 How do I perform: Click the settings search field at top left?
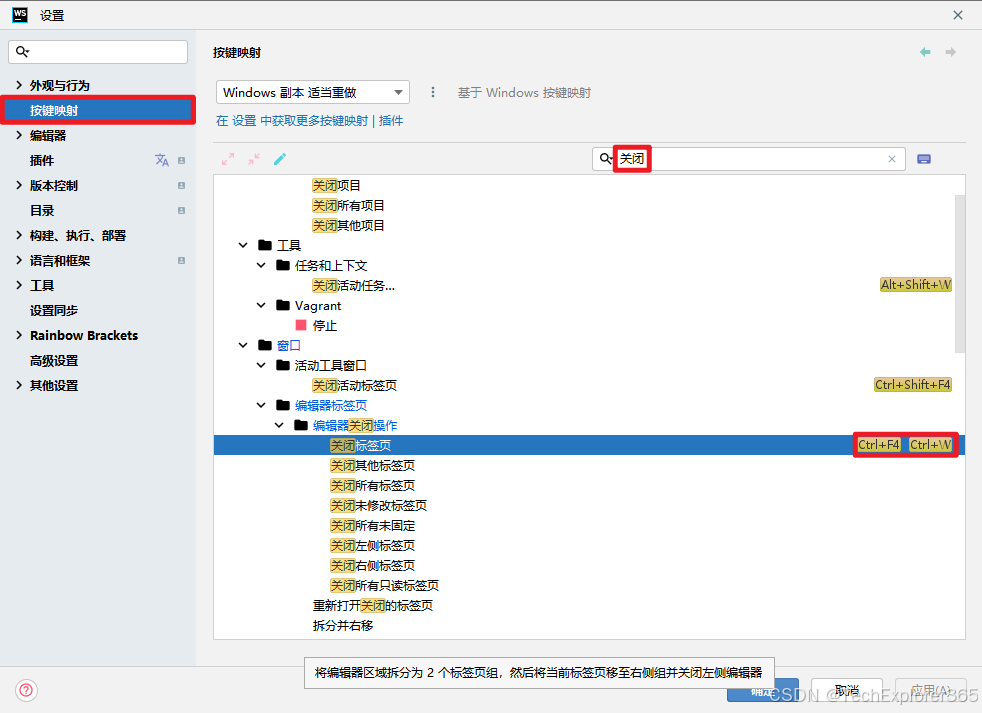tap(97, 50)
